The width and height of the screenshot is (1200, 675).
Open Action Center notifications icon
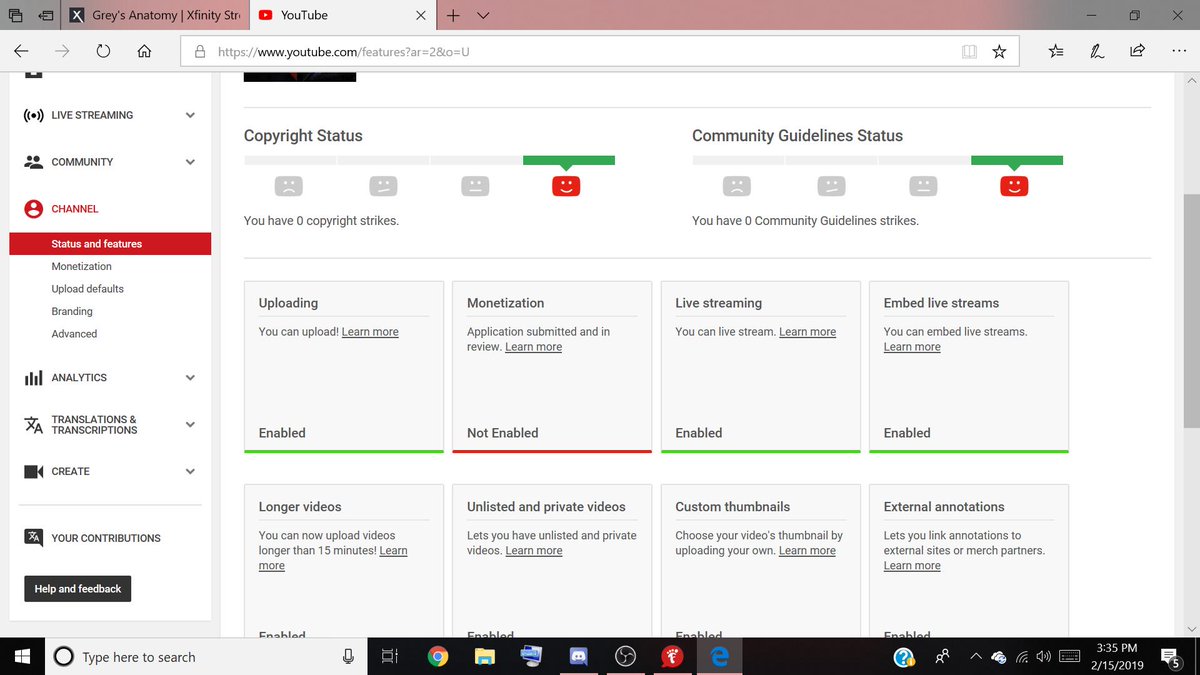[1171, 657]
